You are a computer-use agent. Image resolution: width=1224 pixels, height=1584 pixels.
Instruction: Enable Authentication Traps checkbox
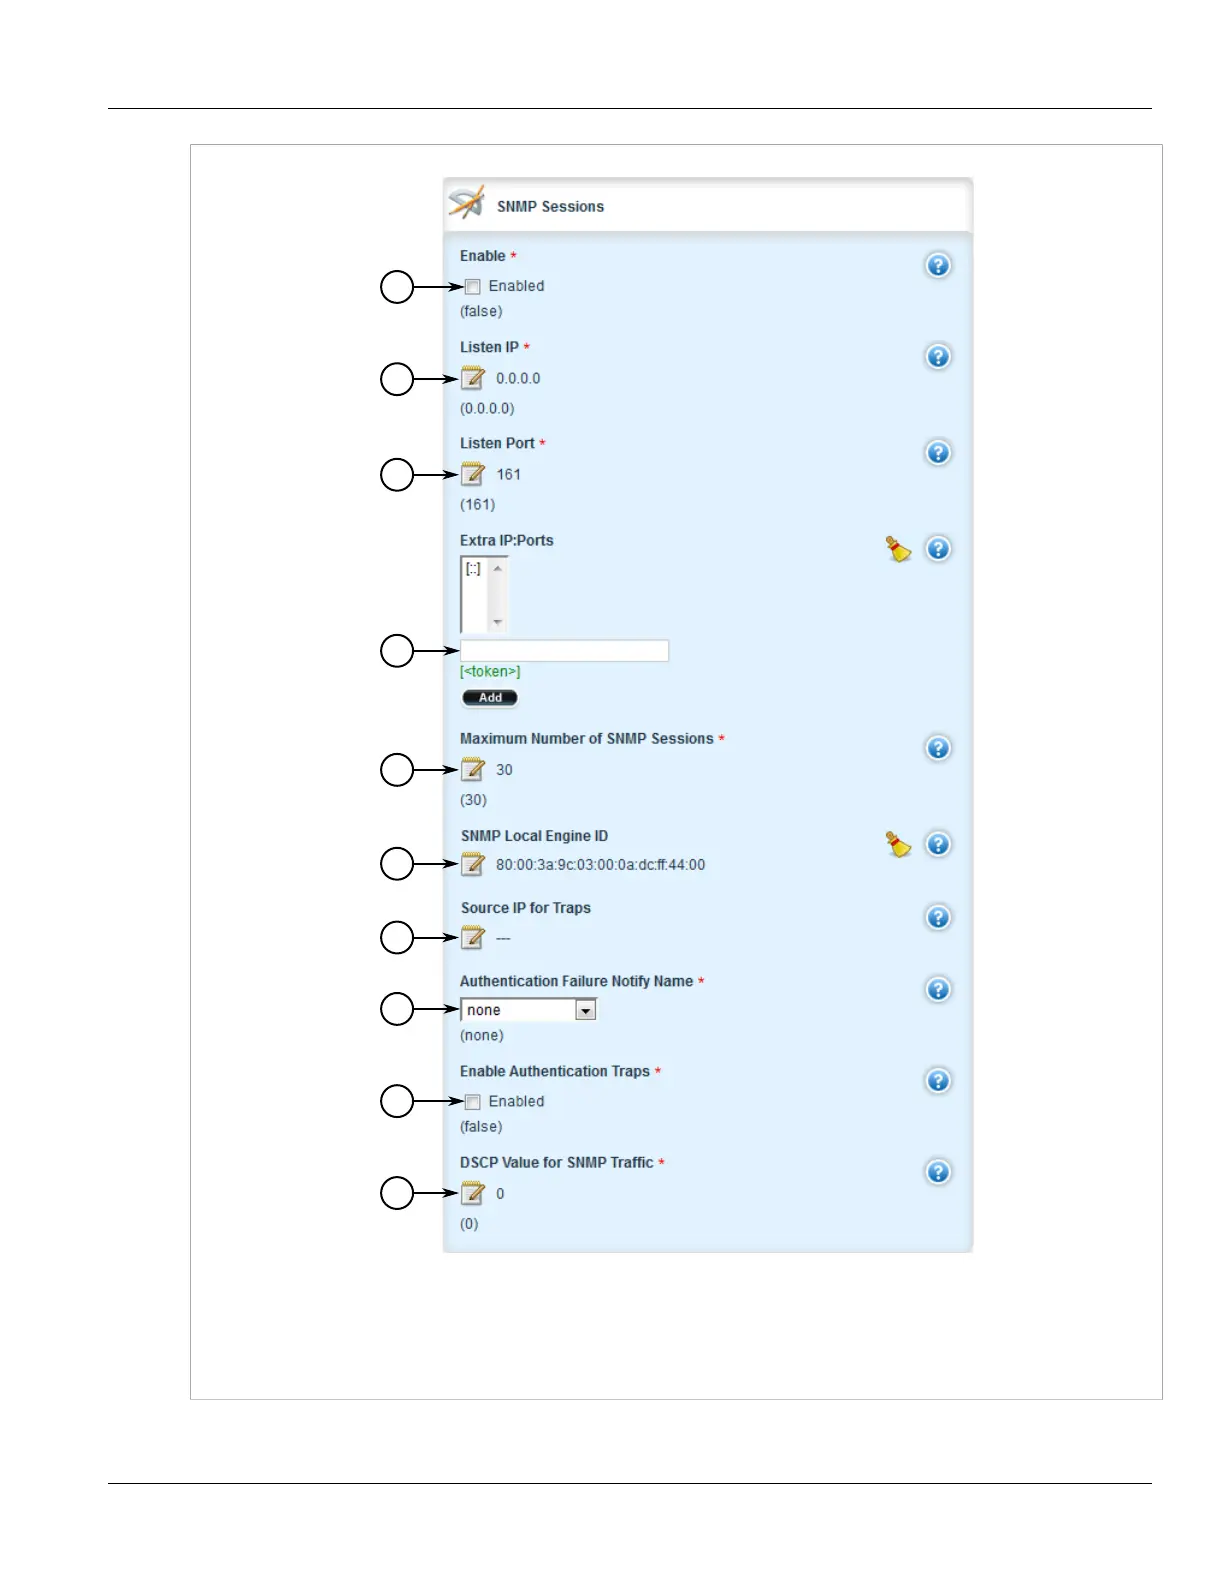[x=473, y=1102]
